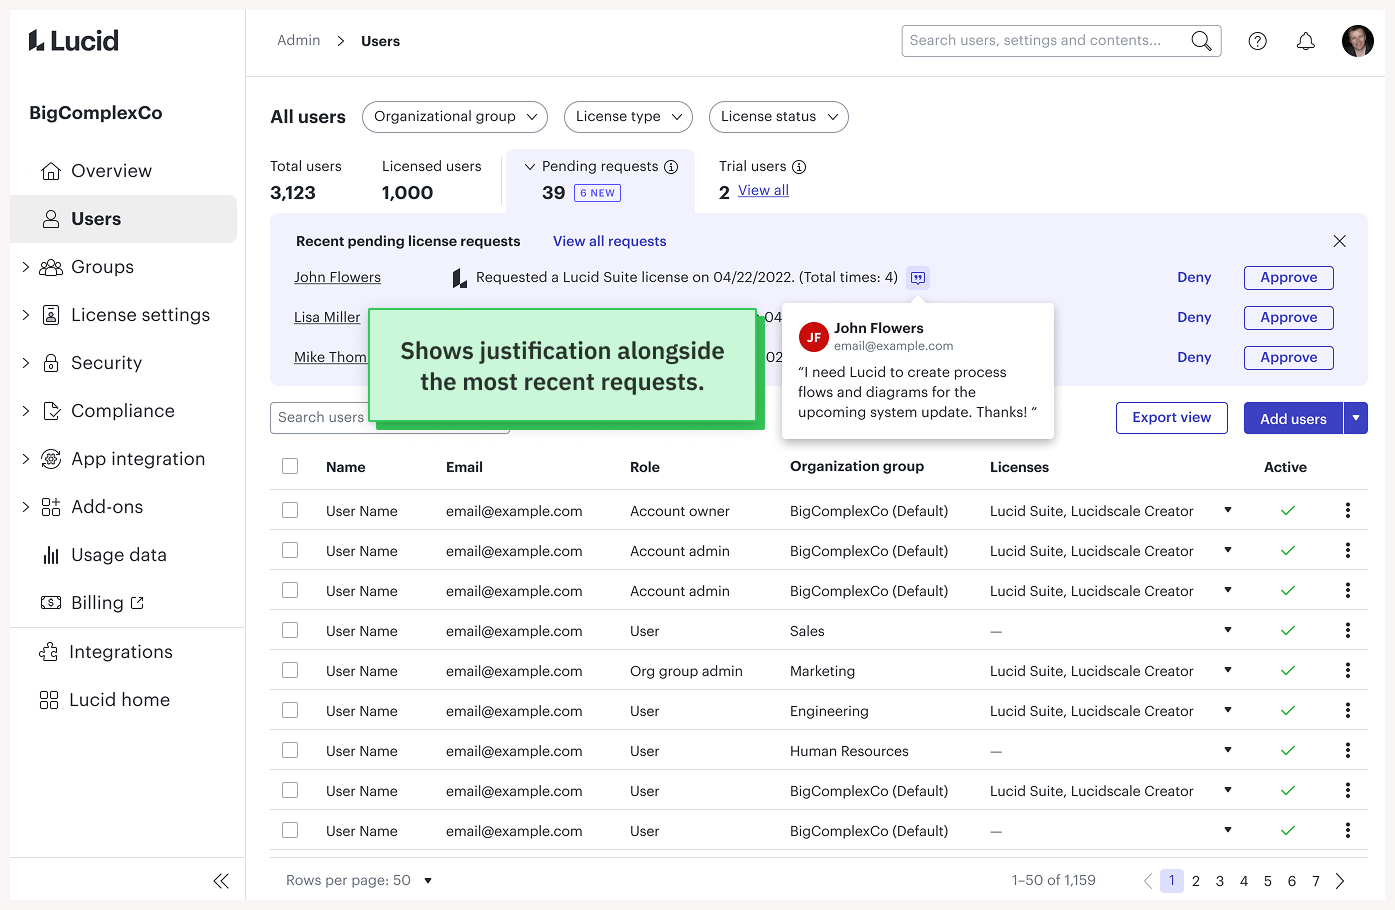
Task: Approve John Flowers' license request
Action: tap(1289, 278)
